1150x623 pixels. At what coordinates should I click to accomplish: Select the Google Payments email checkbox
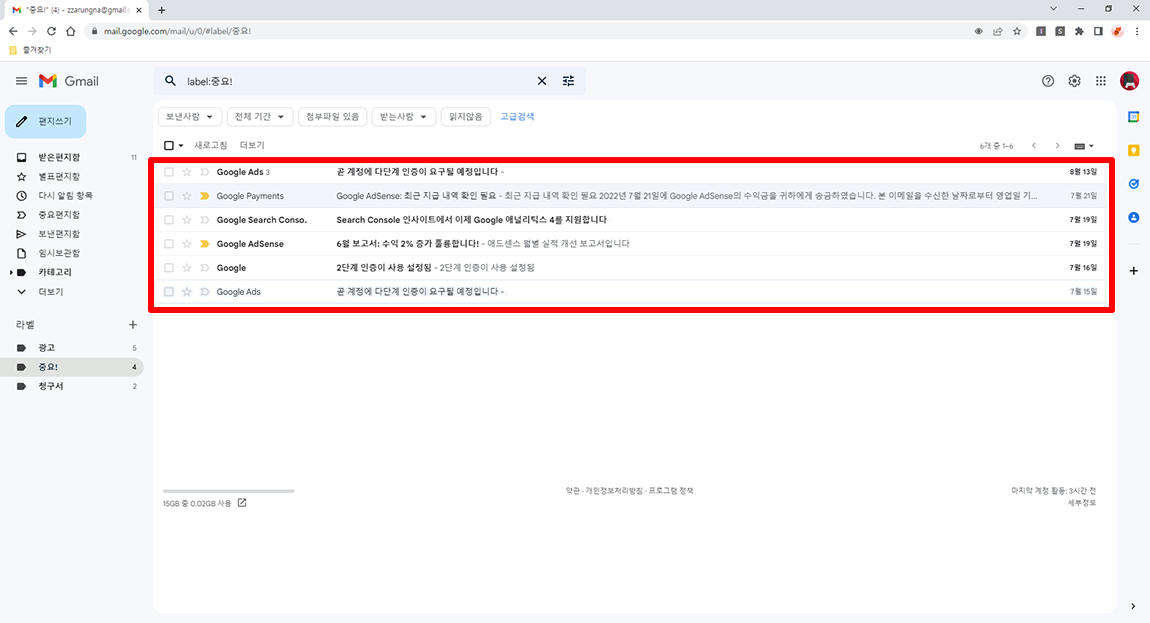point(169,196)
